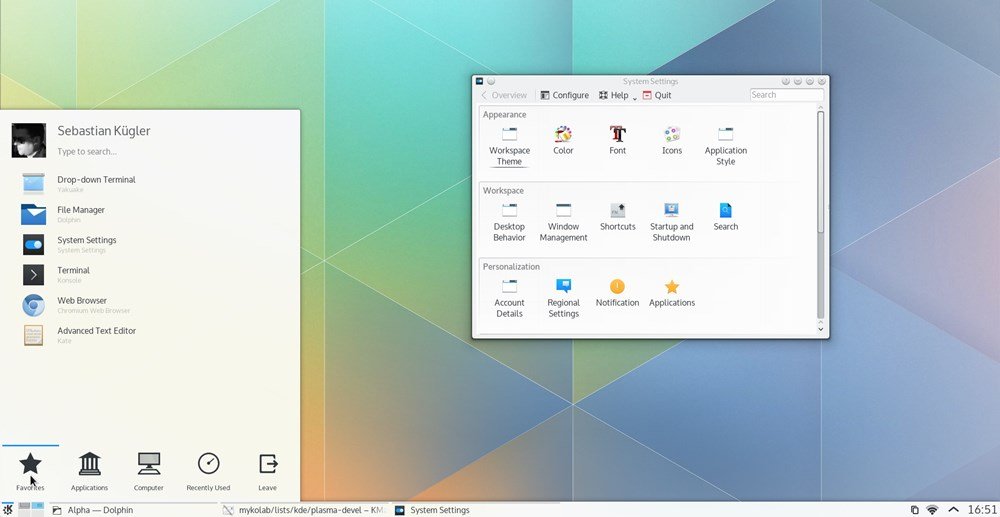Open the Font settings icon

click(x=617, y=140)
